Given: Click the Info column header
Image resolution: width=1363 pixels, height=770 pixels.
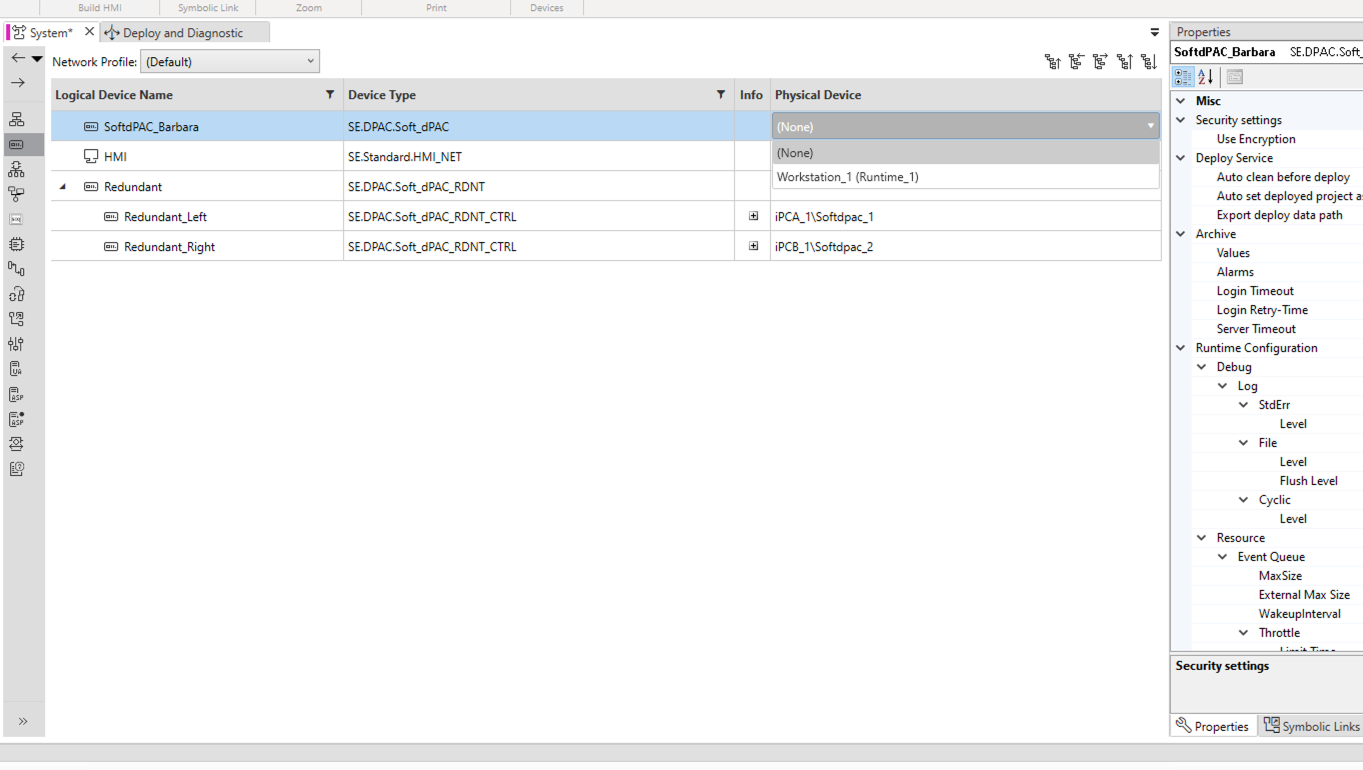Looking at the screenshot, I should [x=751, y=95].
